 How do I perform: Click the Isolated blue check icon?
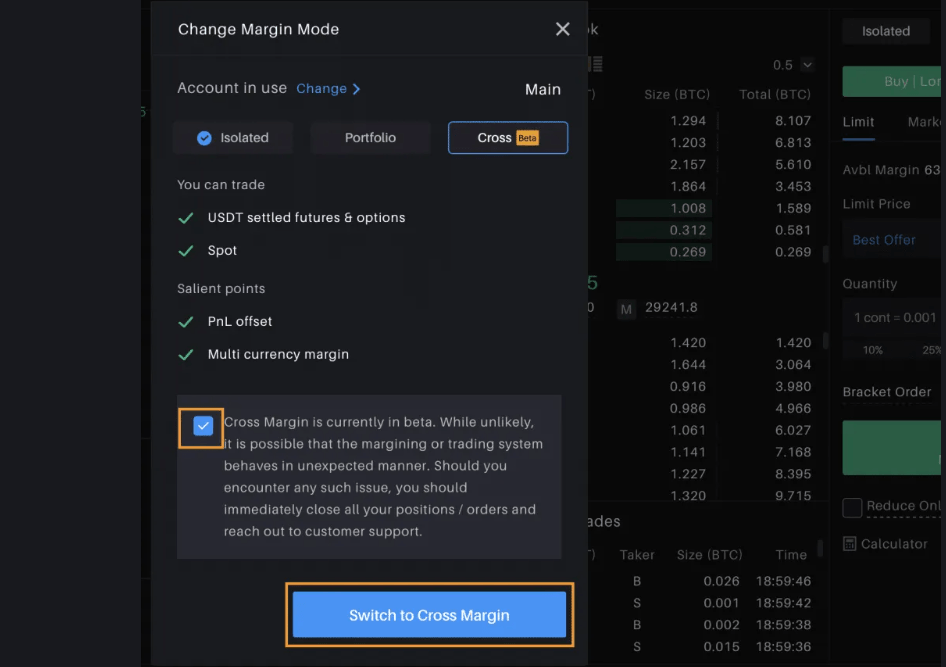coord(204,138)
